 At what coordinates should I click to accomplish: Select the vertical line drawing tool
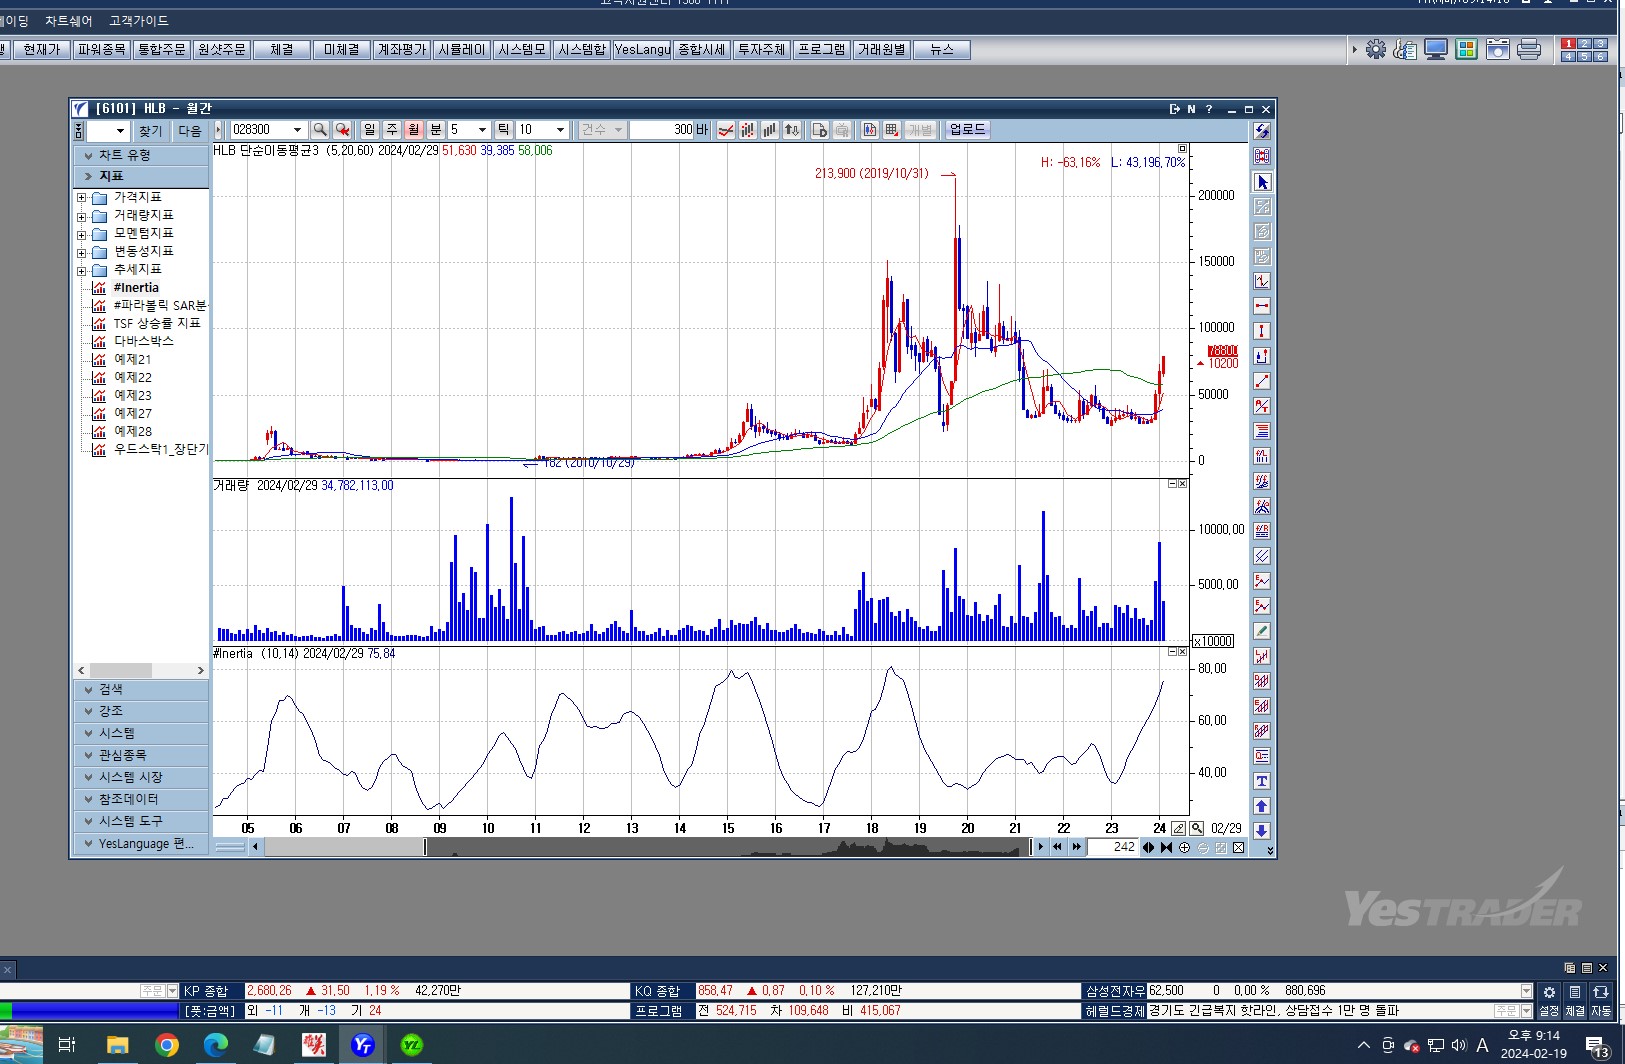[1262, 331]
